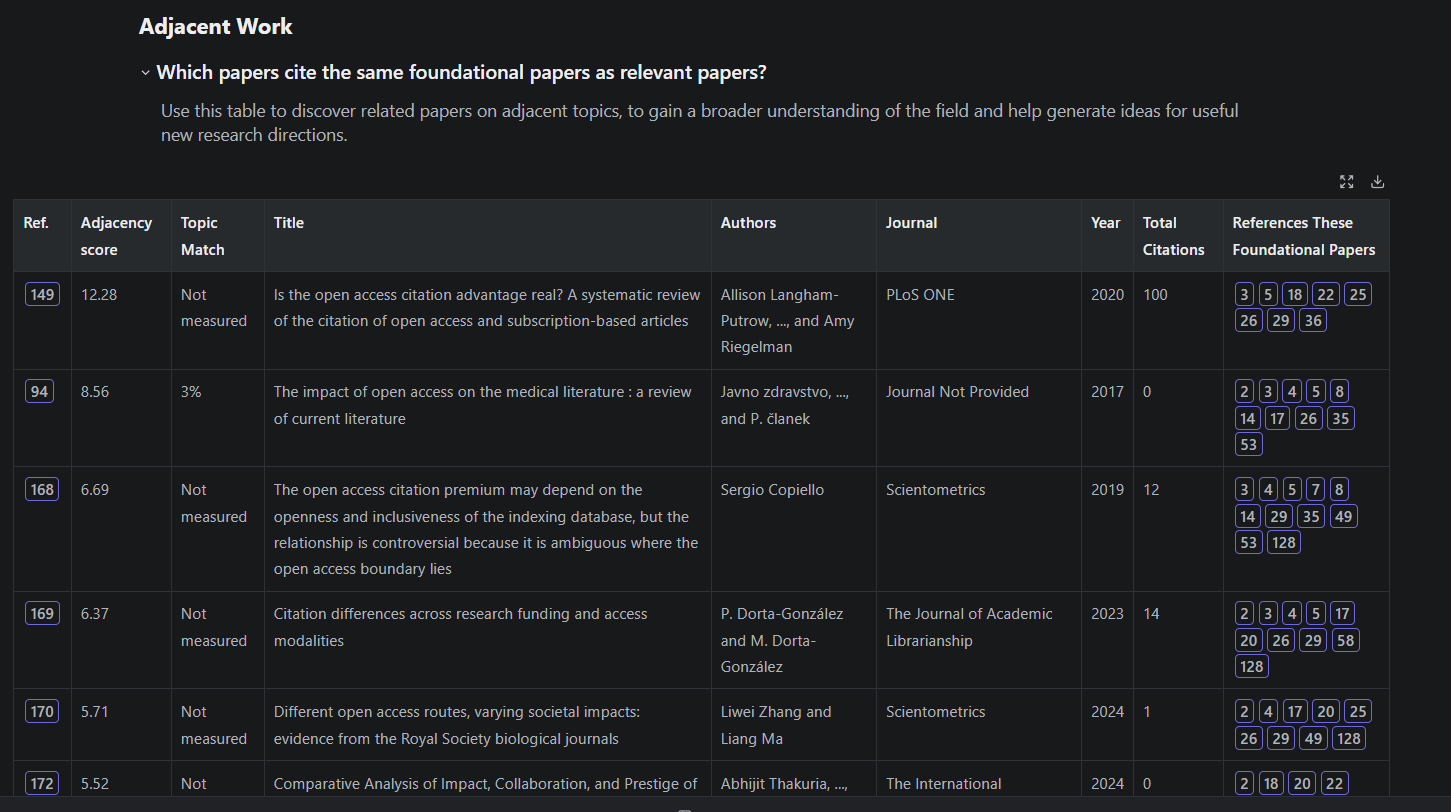Select reference badge 168
Image resolution: width=1451 pixels, height=812 pixels.
click(x=42, y=489)
